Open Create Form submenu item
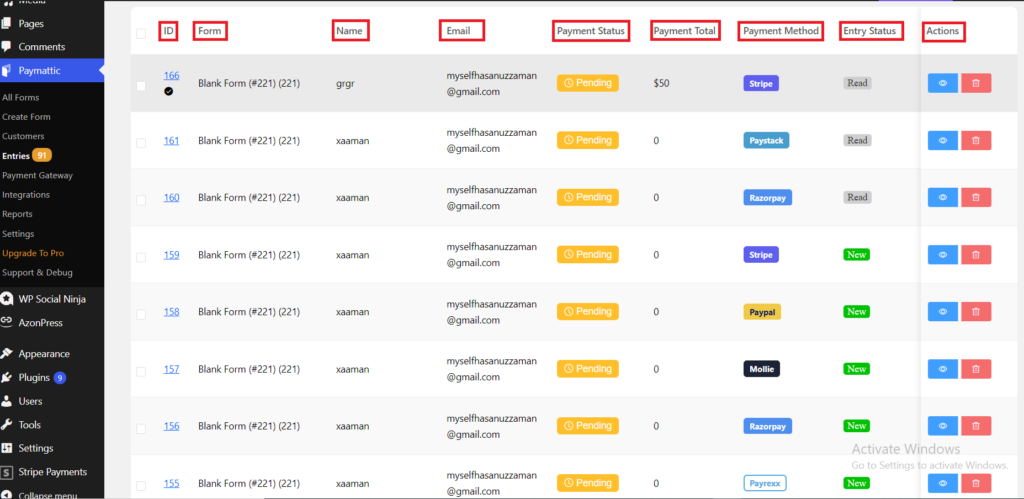 coord(26,117)
